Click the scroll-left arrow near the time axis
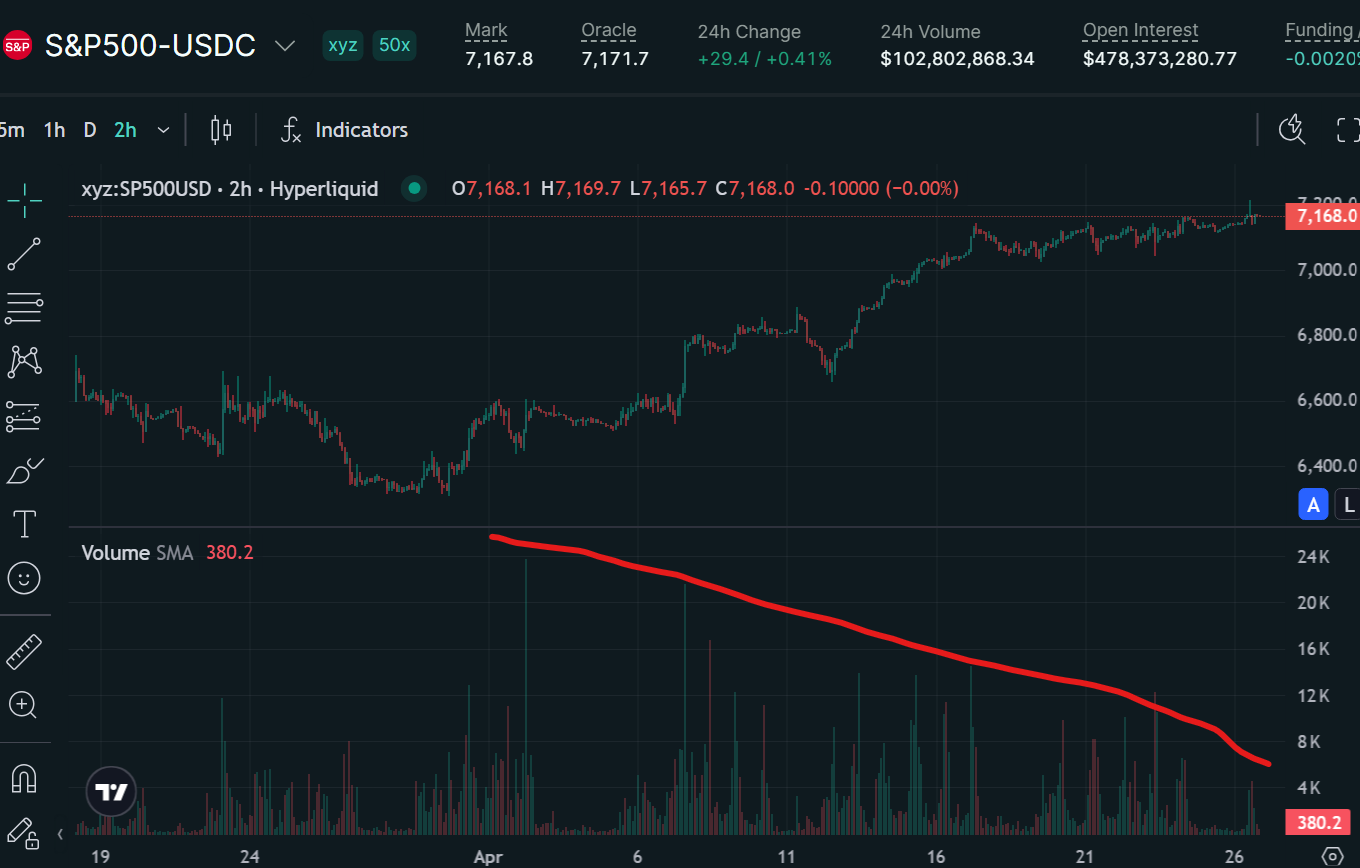This screenshot has width=1360, height=868. pos(61,833)
